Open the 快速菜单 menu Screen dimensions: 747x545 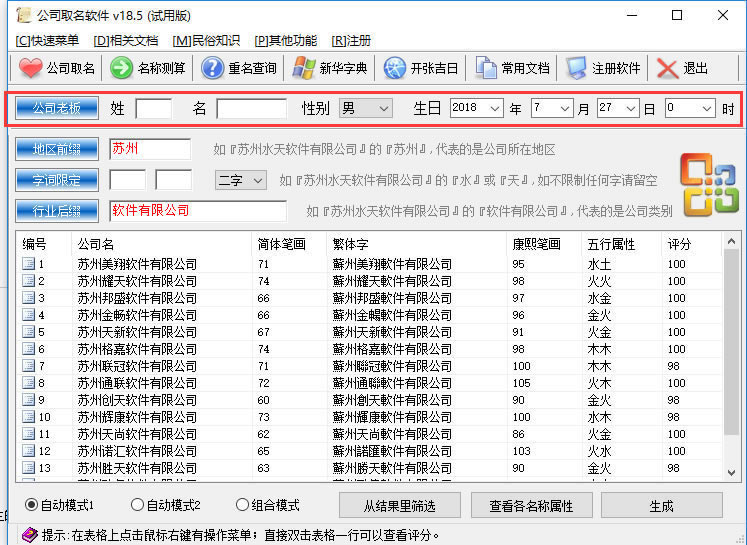tap(47, 41)
